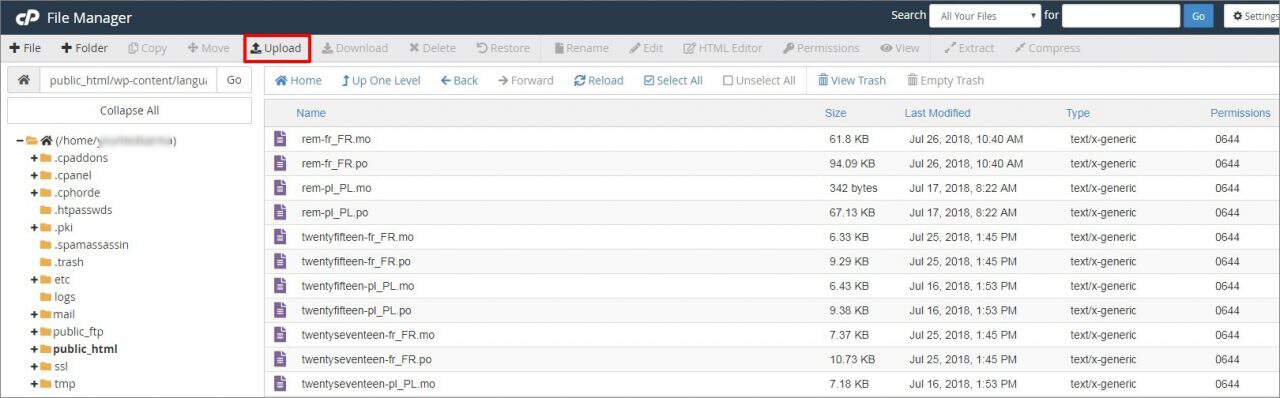Reload the file listing
1280x398 pixels.
[x=598, y=80]
